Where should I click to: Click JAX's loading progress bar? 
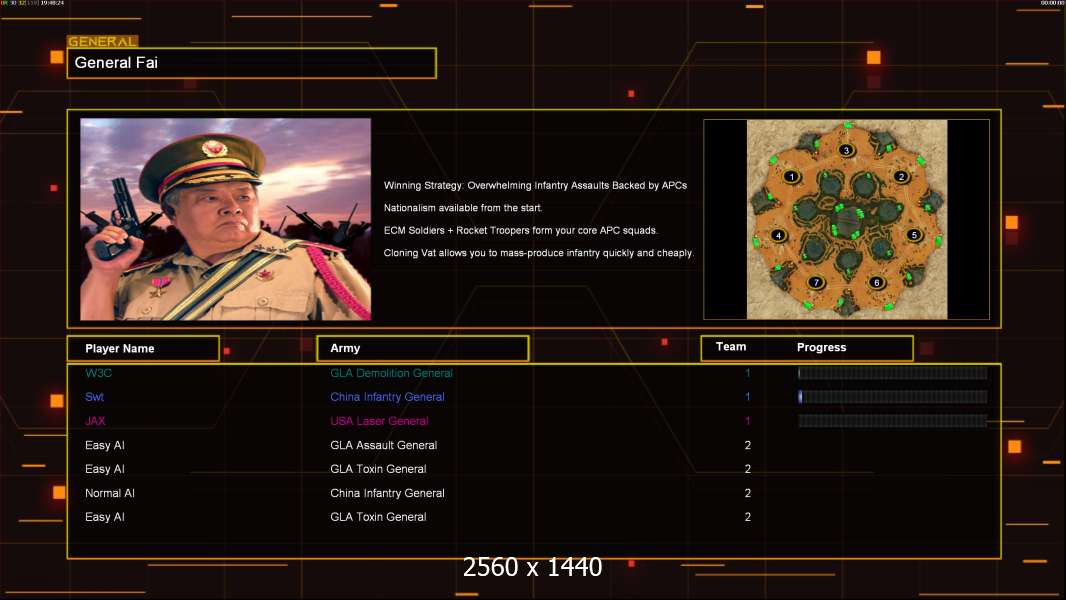(x=893, y=421)
